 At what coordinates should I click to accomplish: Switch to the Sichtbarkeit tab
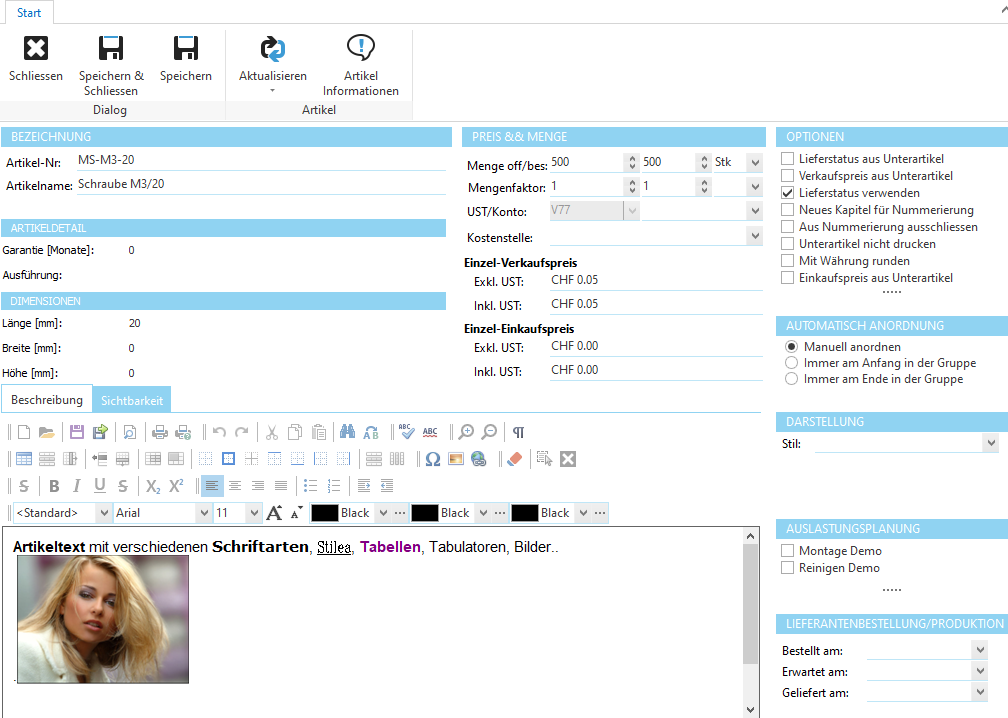[x=133, y=400]
